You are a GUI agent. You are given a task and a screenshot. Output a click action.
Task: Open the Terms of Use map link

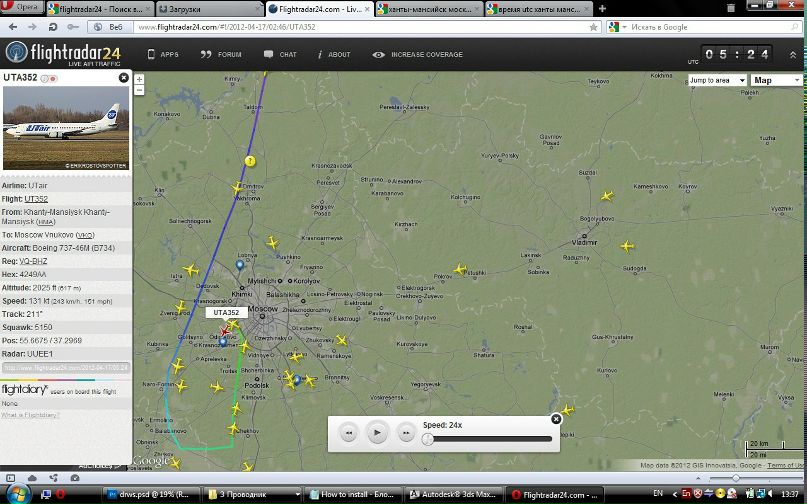point(784,465)
